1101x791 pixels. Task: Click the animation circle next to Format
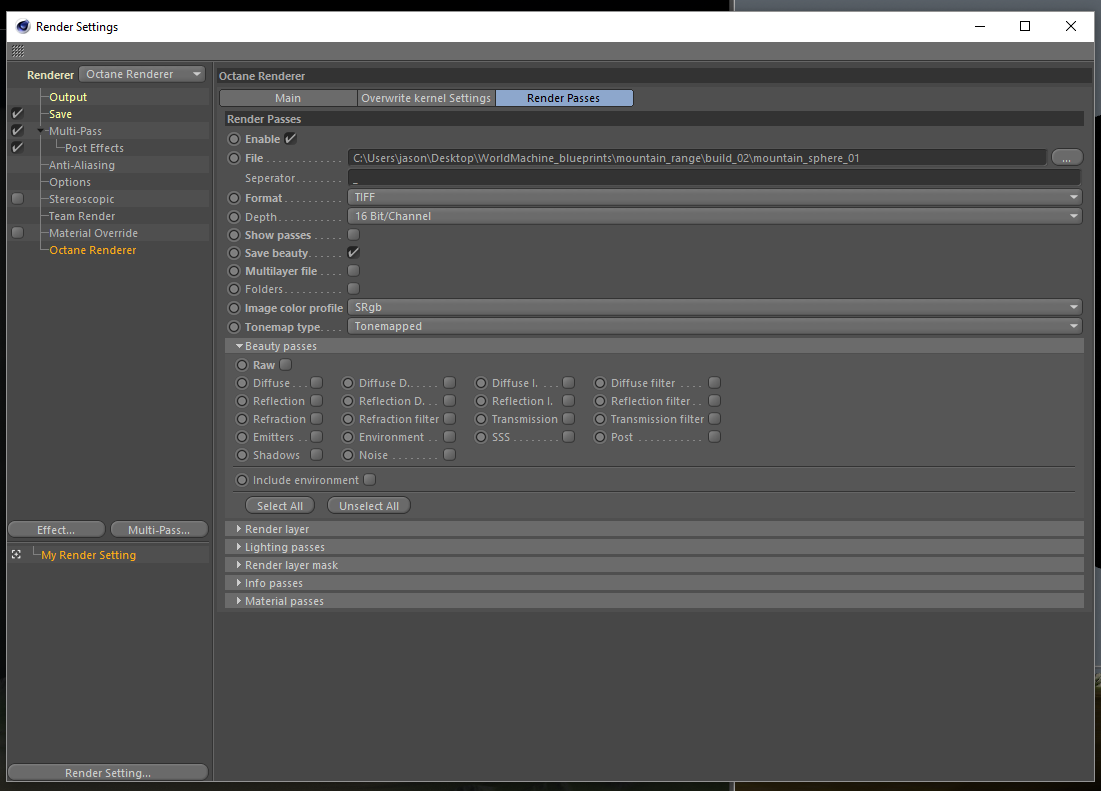[x=234, y=198]
